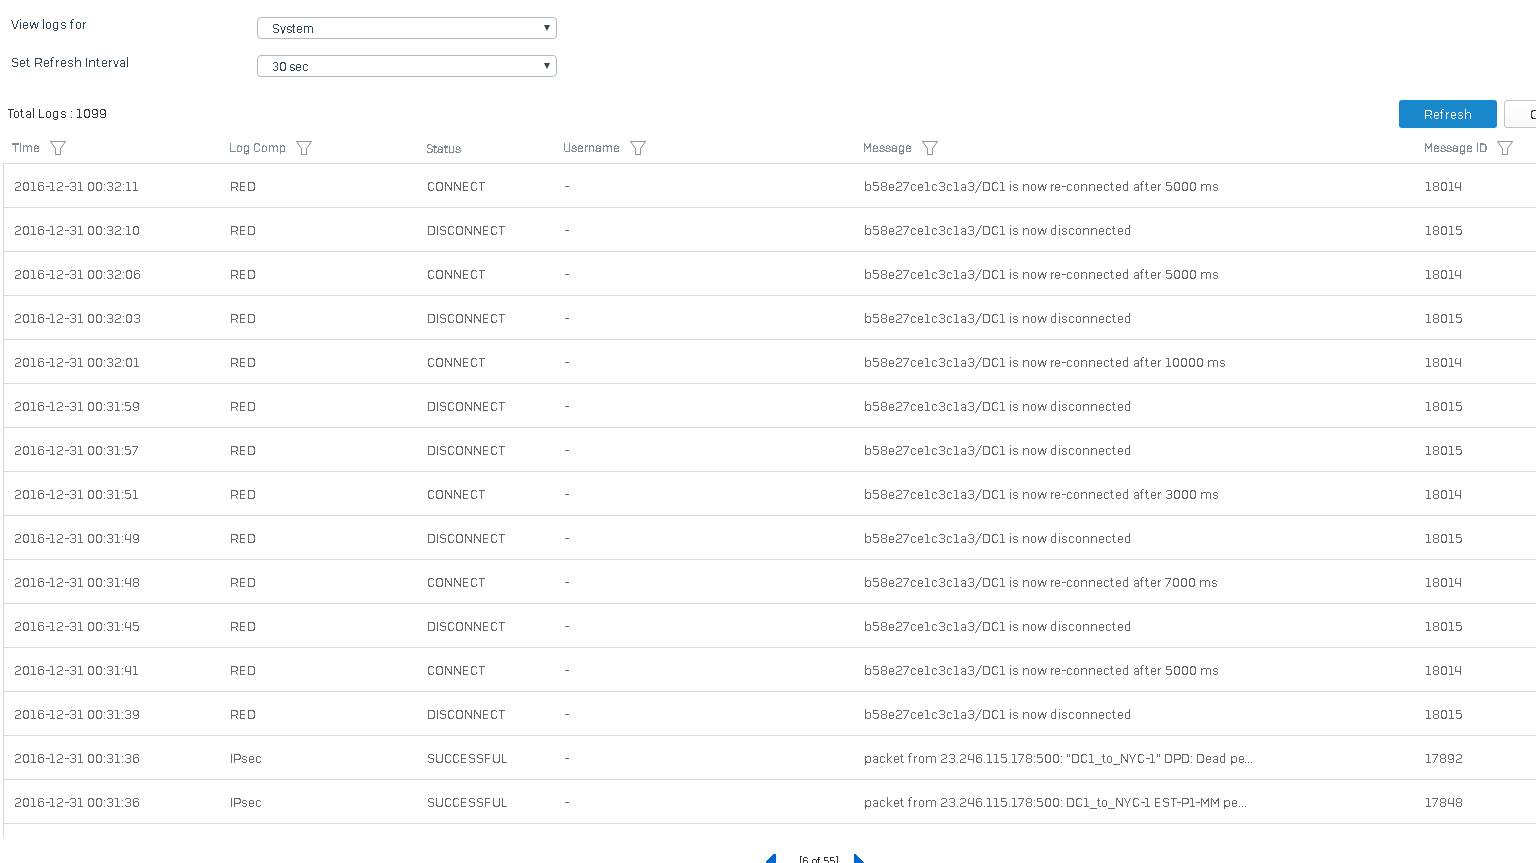1536x863 pixels.
Task: Click the re-connected after 7000 ms message
Action: coord(1041,583)
